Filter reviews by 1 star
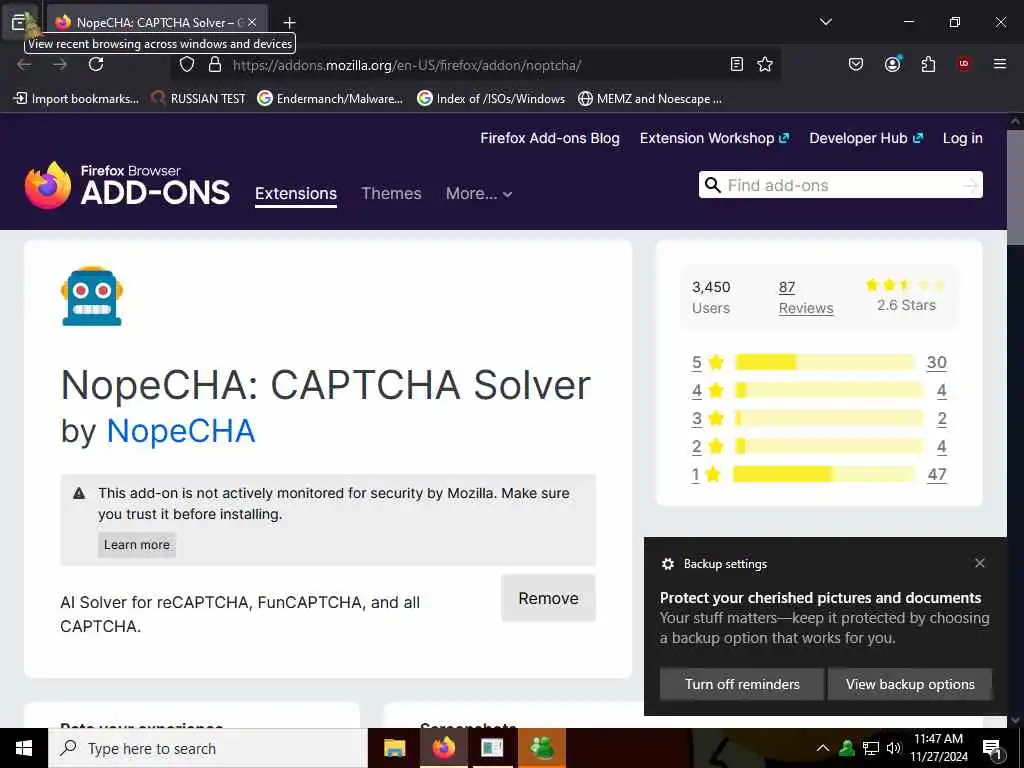Screen dimensions: 1024x768 [707, 475]
